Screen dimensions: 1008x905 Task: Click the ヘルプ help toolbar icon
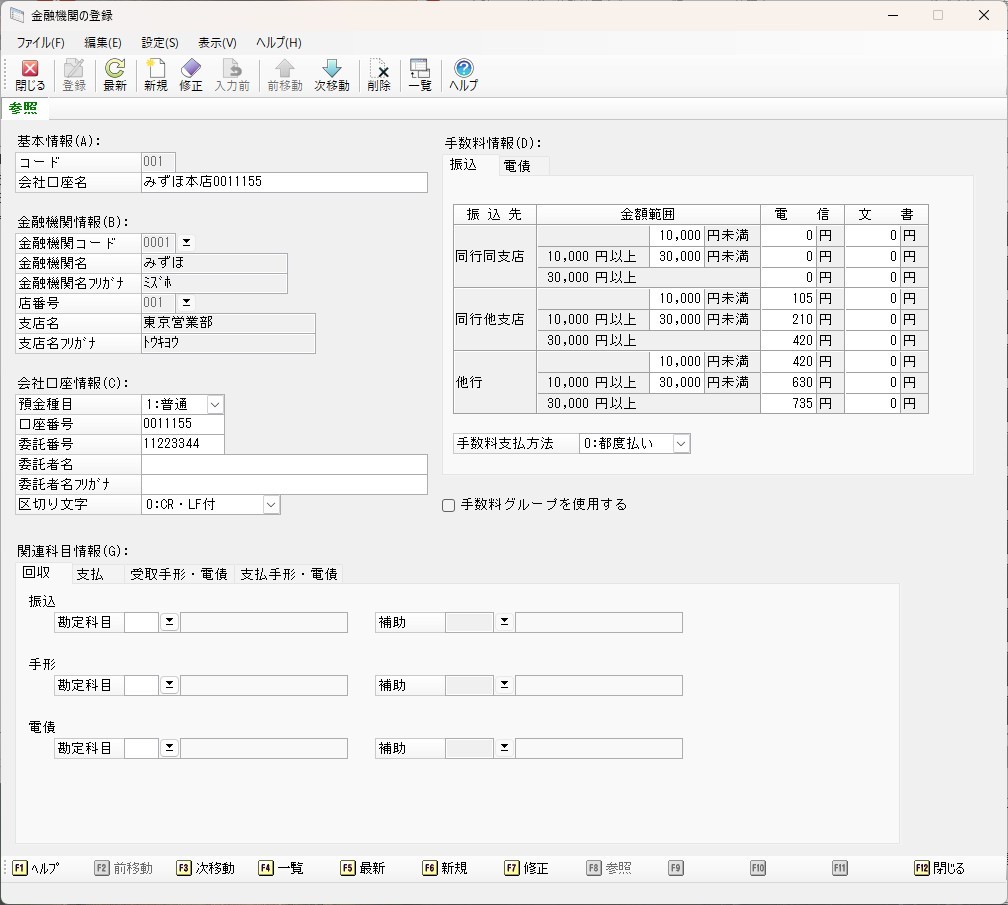pyautogui.click(x=463, y=75)
